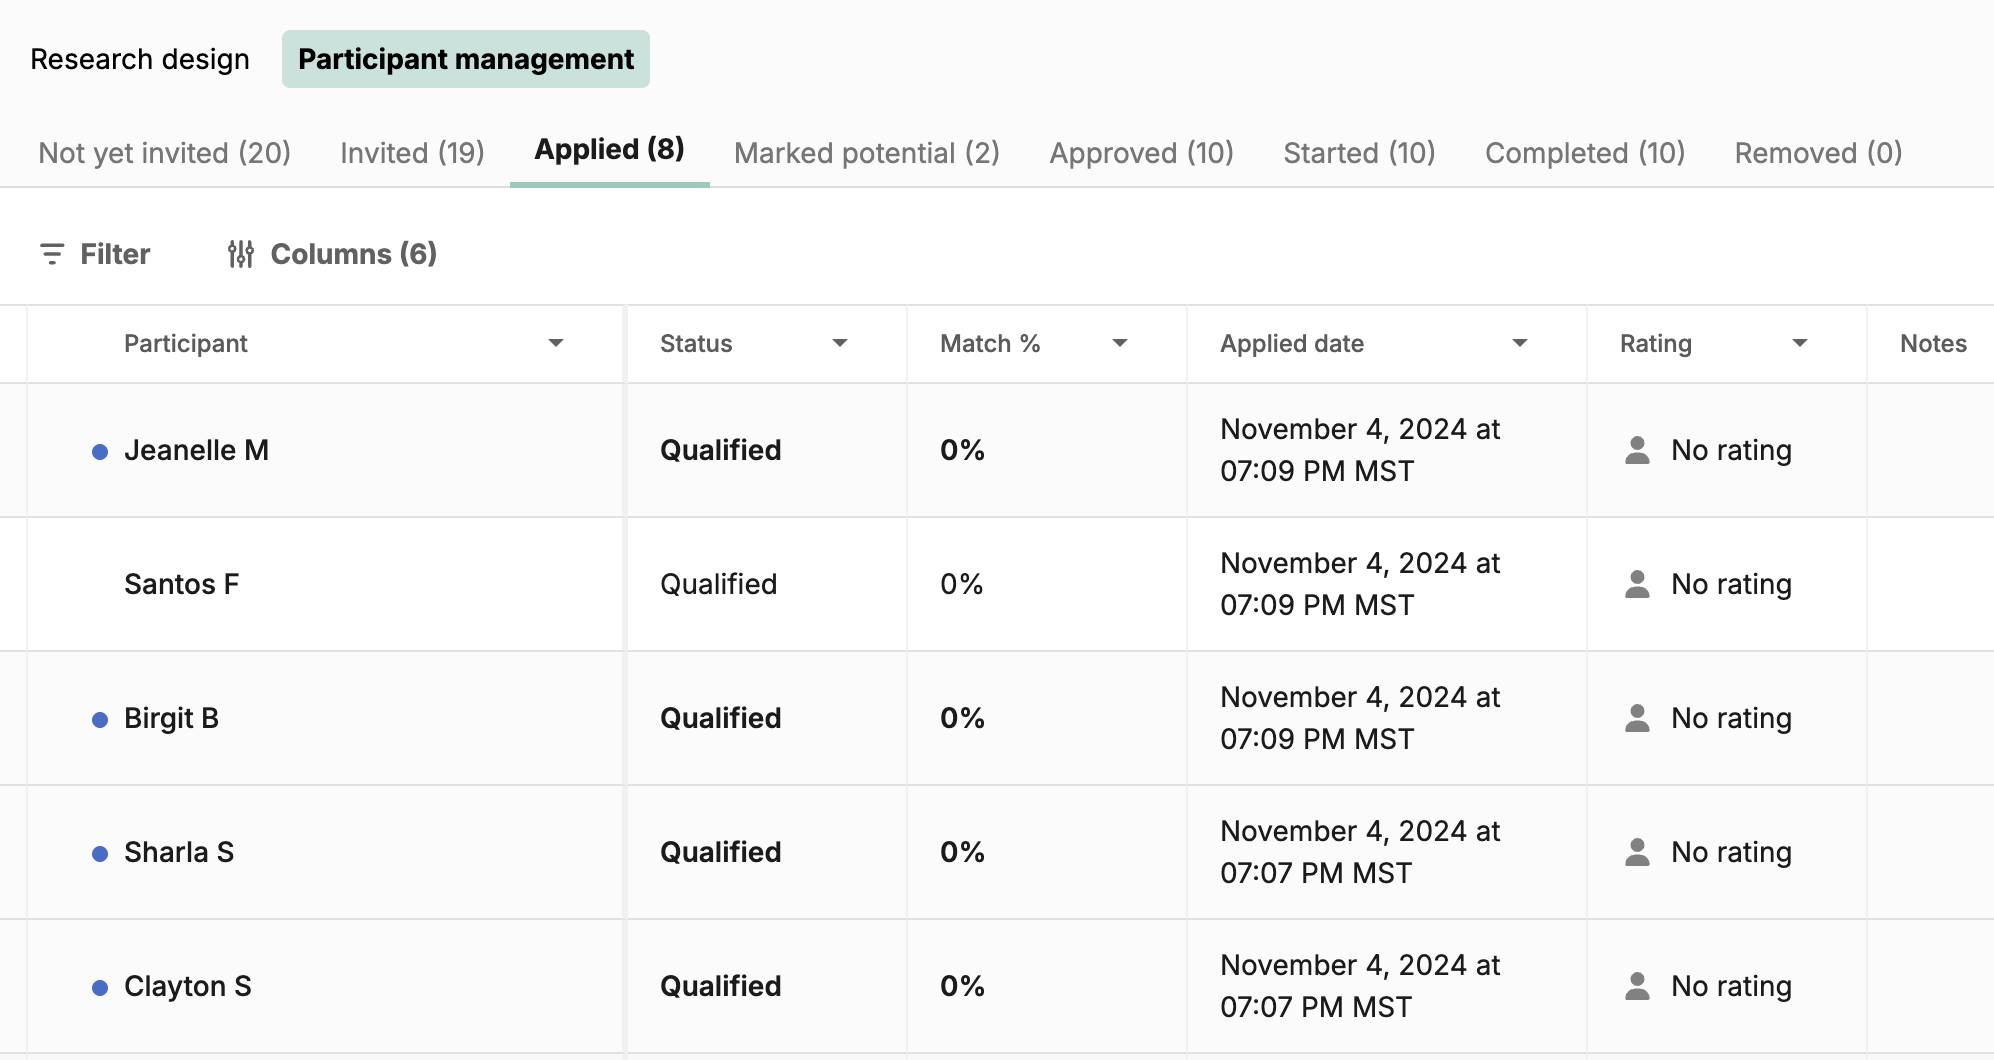Image resolution: width=1994 pixels, height=1060 pixels.
Task: Click the rating person icon for Birgit B
Action: click(x=1637, y=718)
